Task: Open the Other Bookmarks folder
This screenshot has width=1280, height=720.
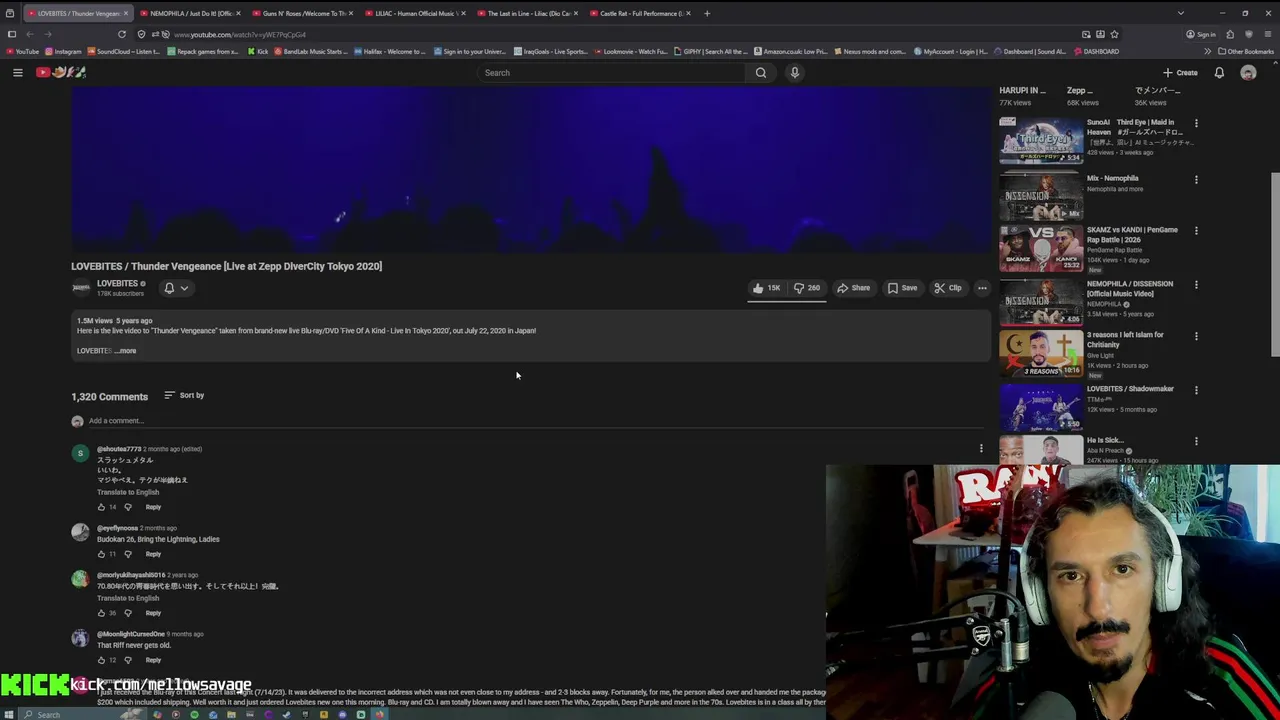Action: tap(1246, 51)
